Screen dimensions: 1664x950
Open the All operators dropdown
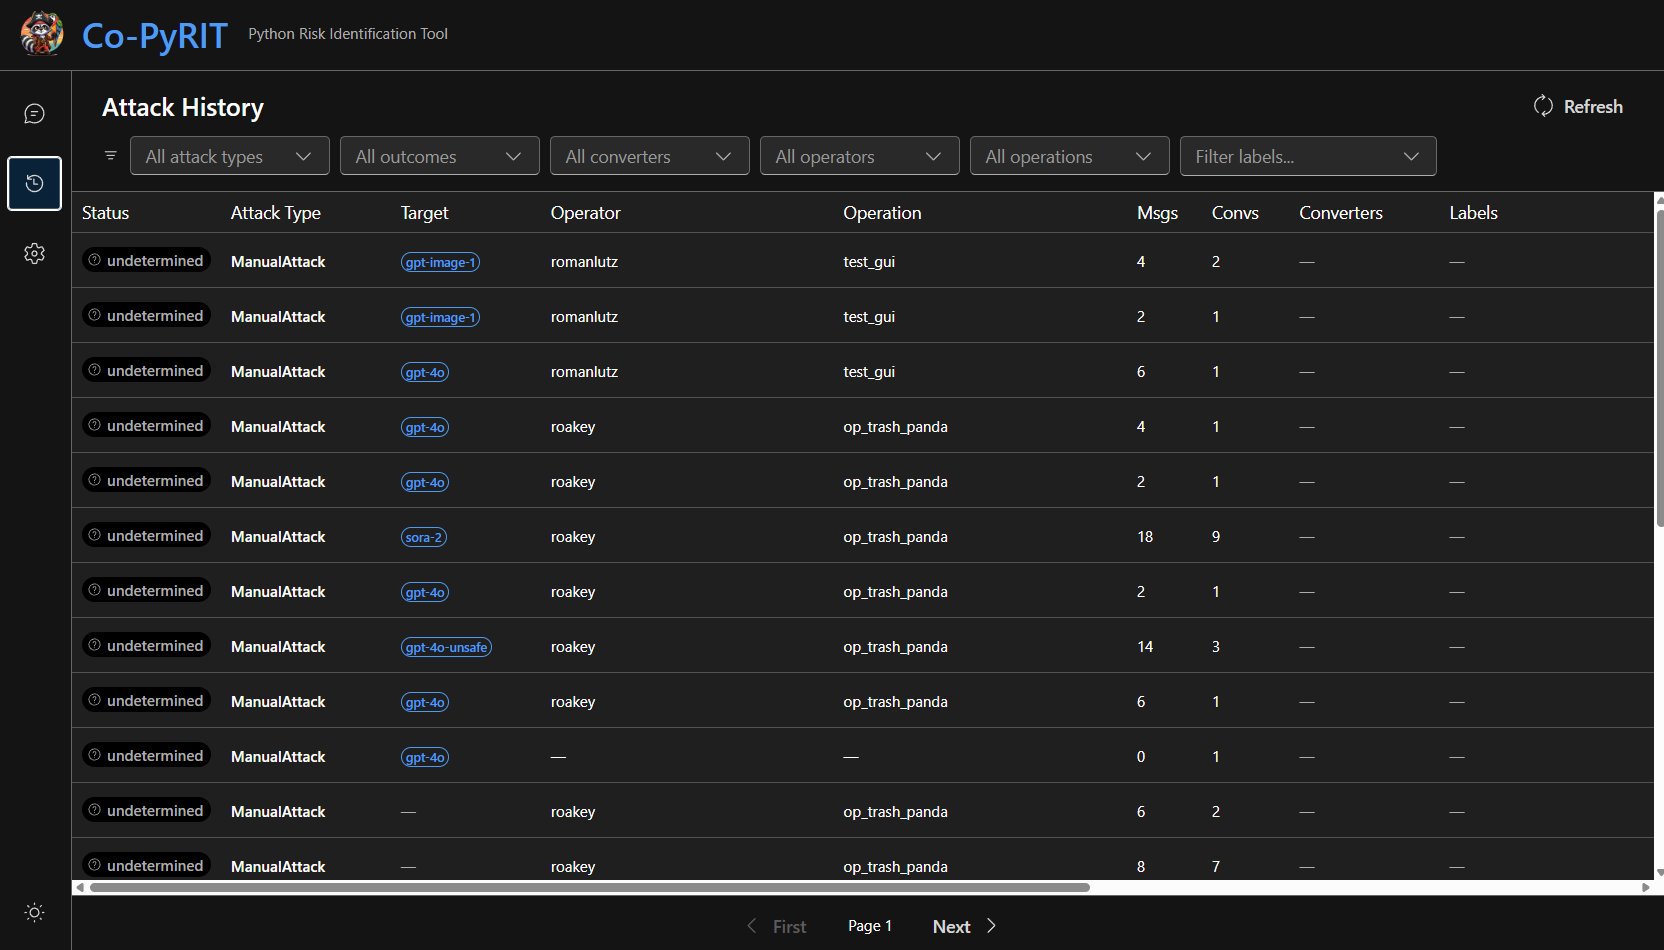point(860,156)
